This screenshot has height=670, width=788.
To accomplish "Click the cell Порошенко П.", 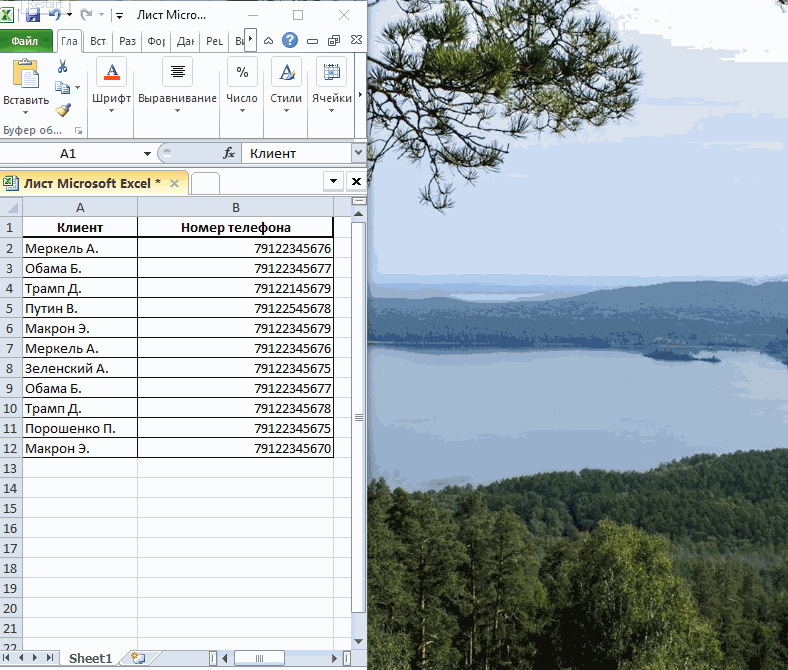I will click(x=80, y=428).
